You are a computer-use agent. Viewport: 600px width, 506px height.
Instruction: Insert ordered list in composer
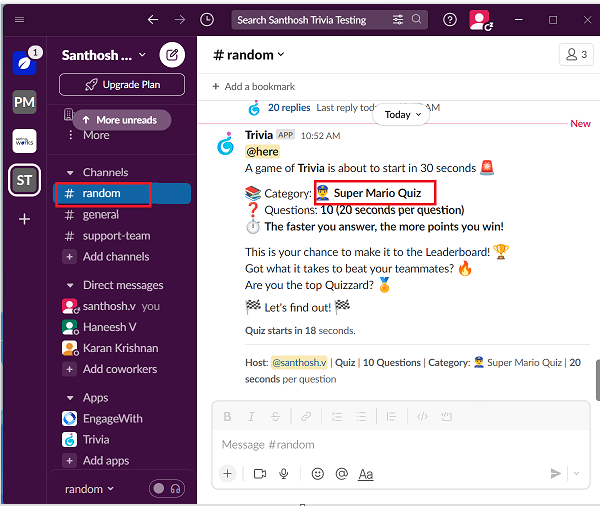pos(337,416)
